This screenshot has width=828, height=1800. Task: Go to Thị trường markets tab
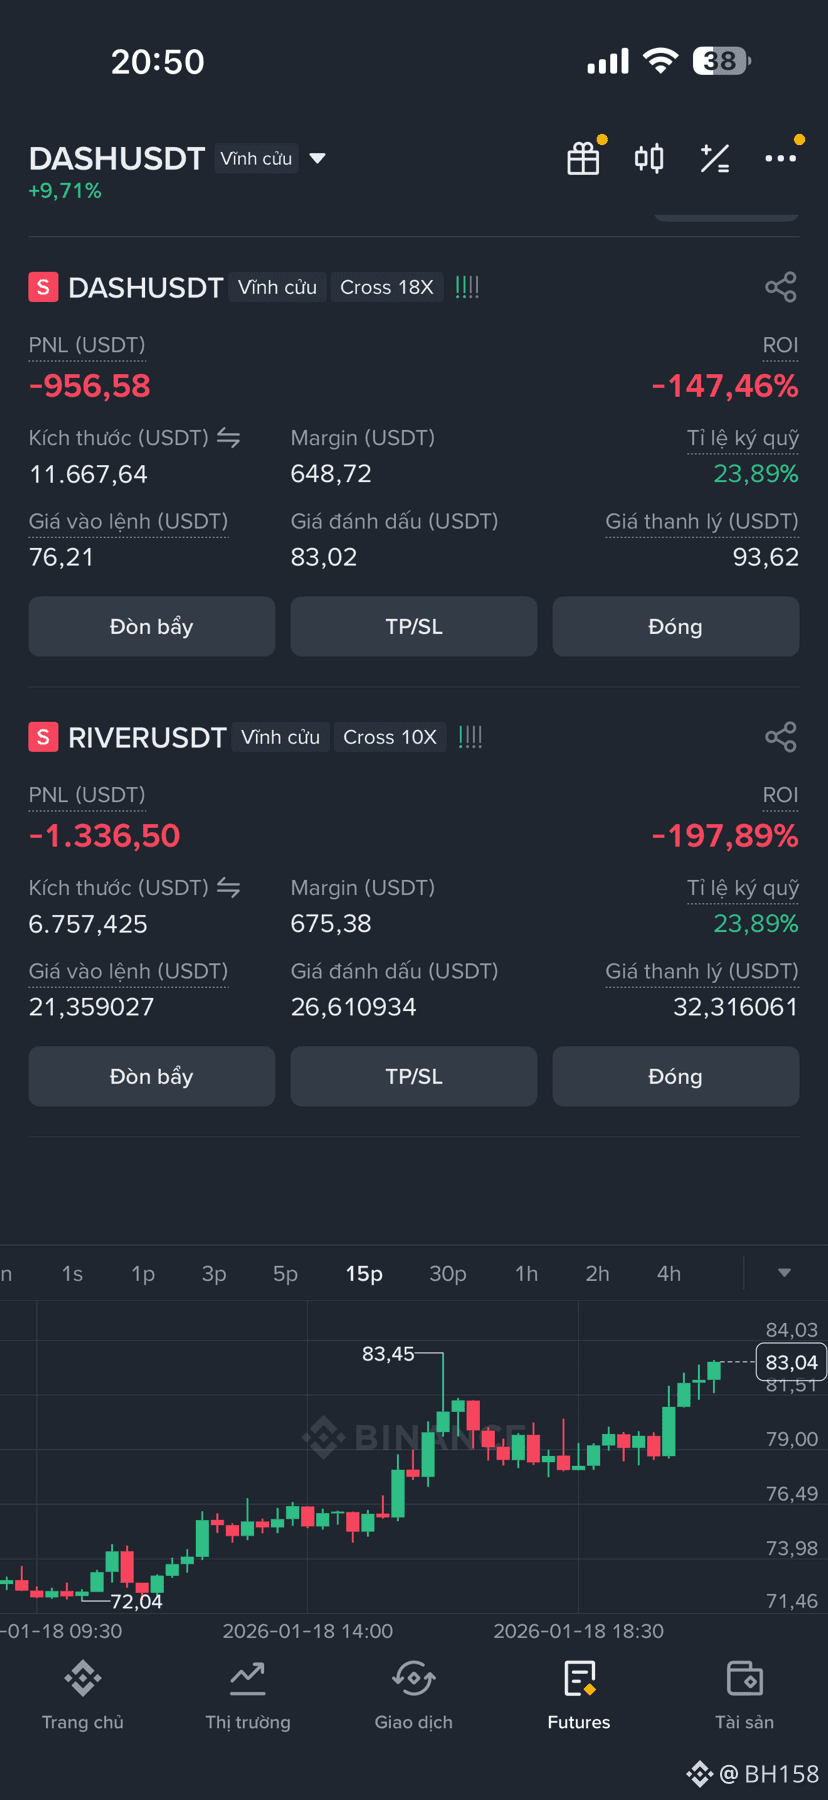click(x=248, y=1695)
